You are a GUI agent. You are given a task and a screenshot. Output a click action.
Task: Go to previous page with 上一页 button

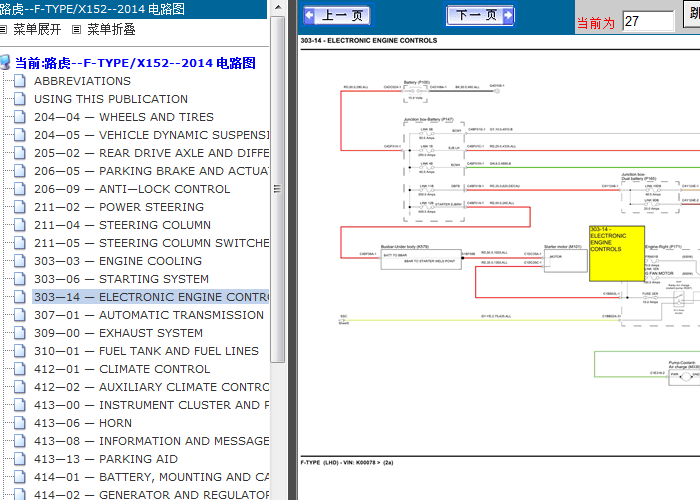[x=338, y=16]
